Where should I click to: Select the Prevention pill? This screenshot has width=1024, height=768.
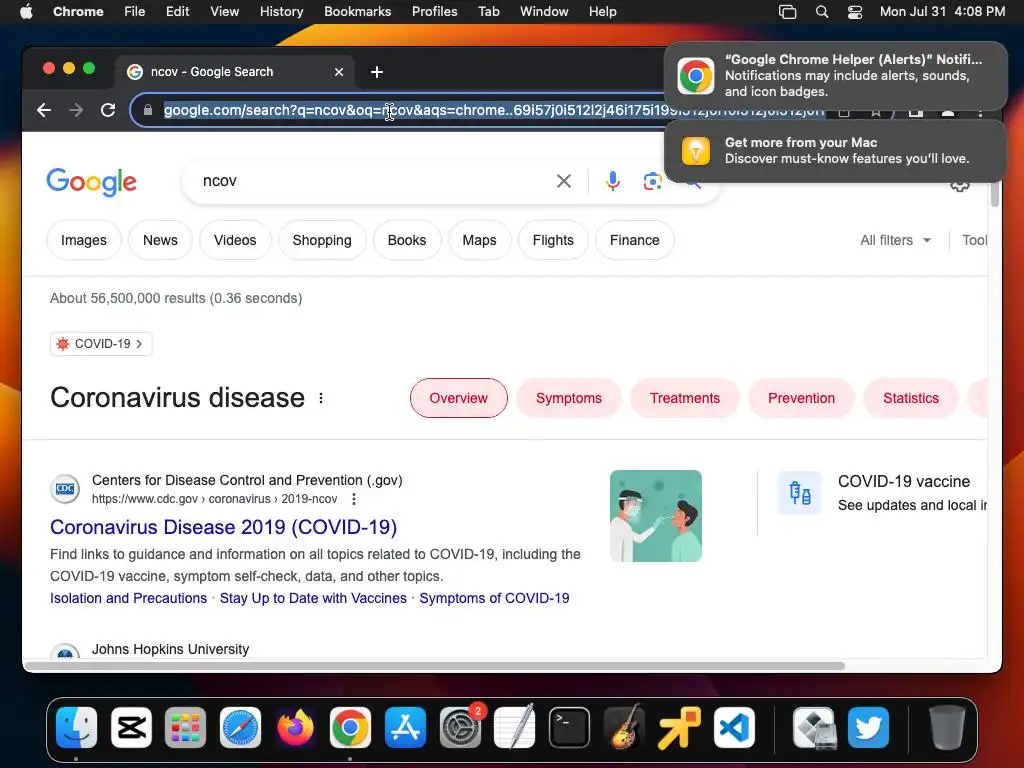pyautogui.click(x=801, y=398)
